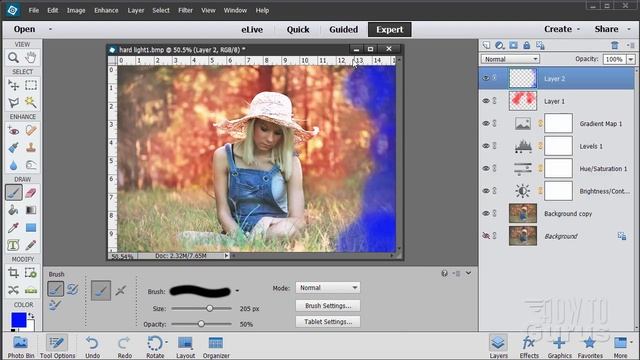Choose Color Replacement brush option
The image size is (640, 360).
click(x=55, y=305)
